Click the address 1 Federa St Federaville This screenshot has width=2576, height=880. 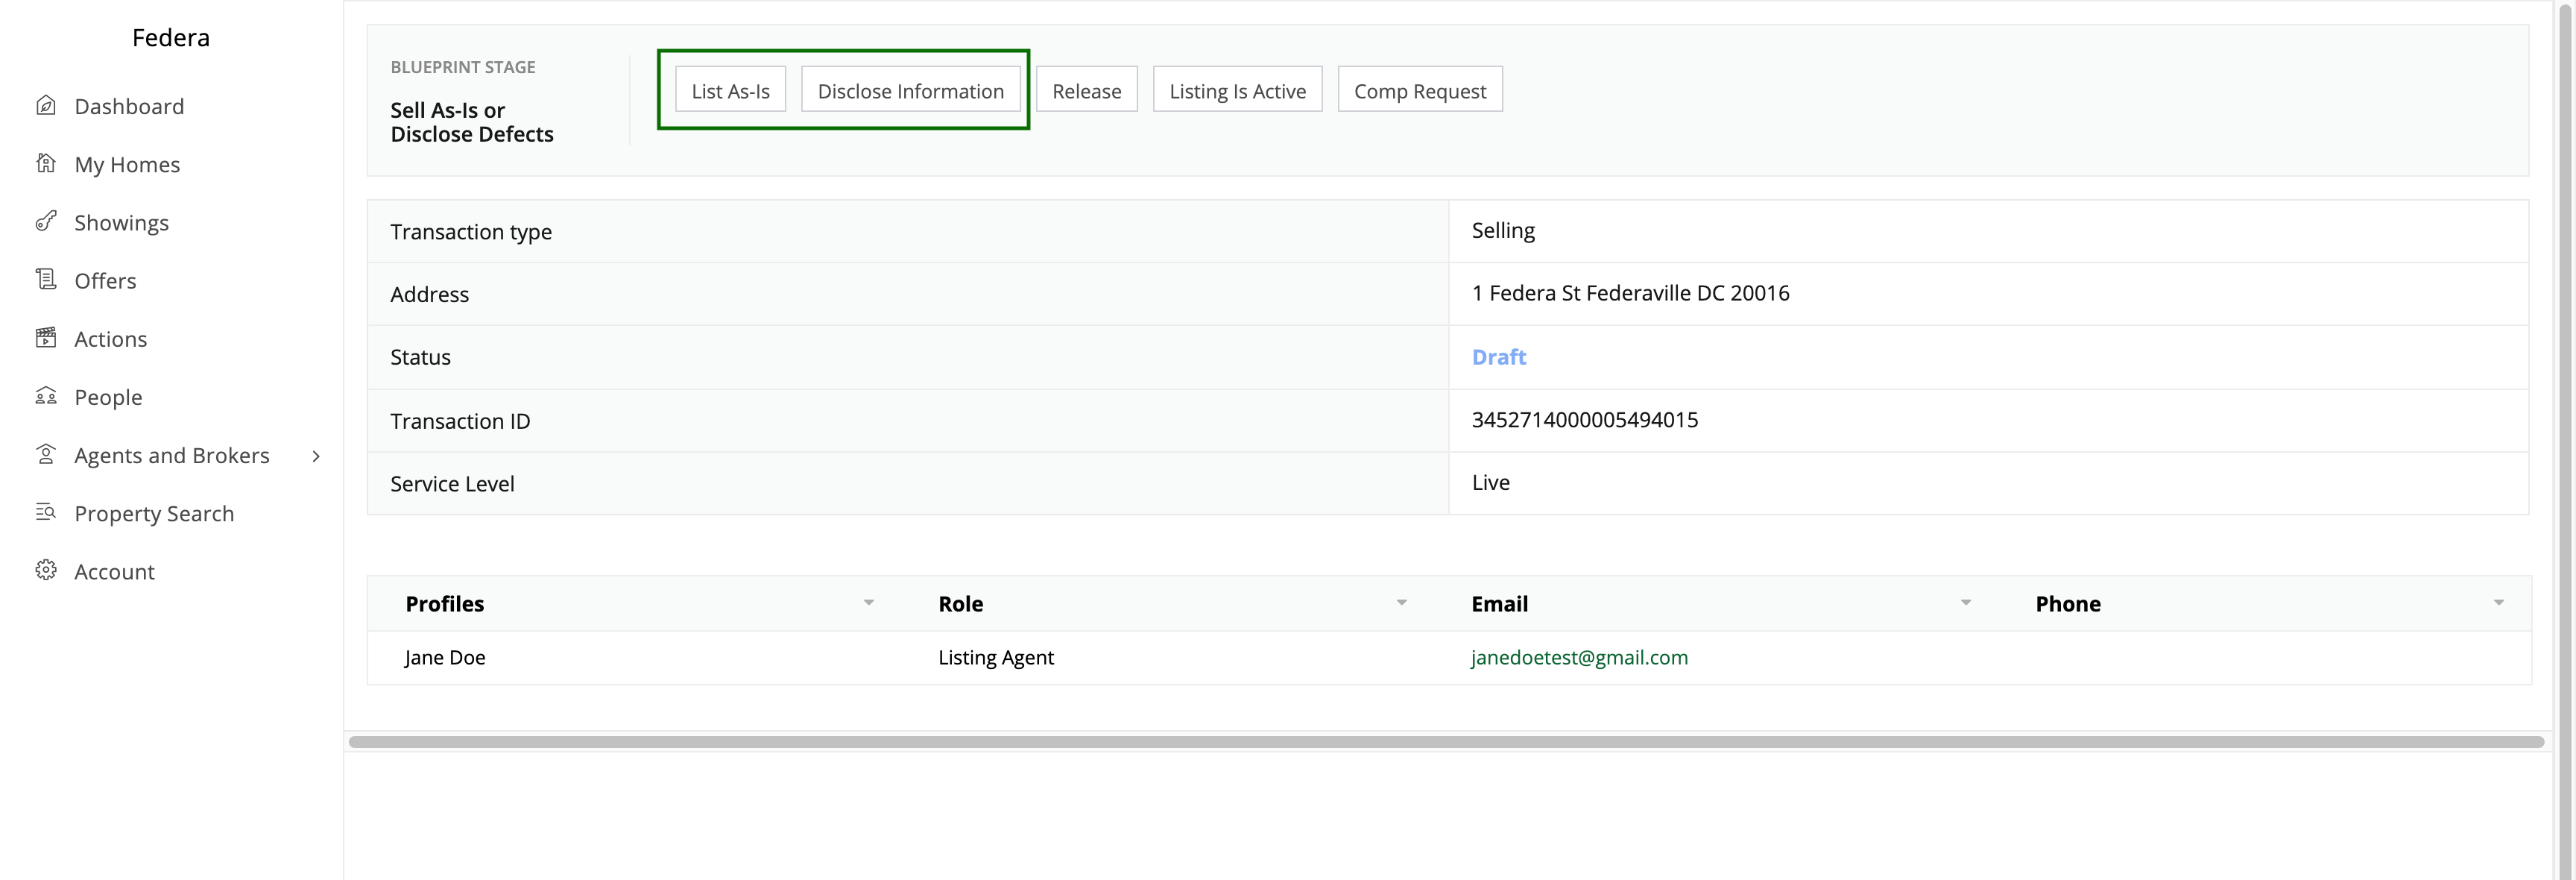tap(1631, 293)
